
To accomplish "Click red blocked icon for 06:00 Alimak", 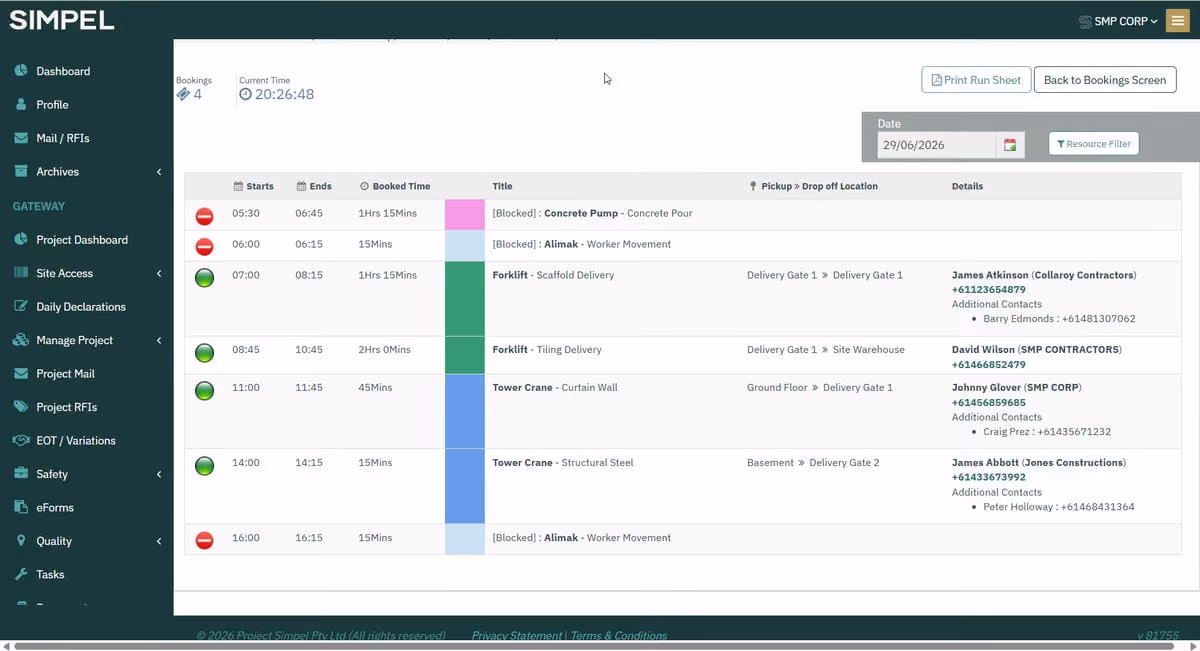I will pos(204,246).
